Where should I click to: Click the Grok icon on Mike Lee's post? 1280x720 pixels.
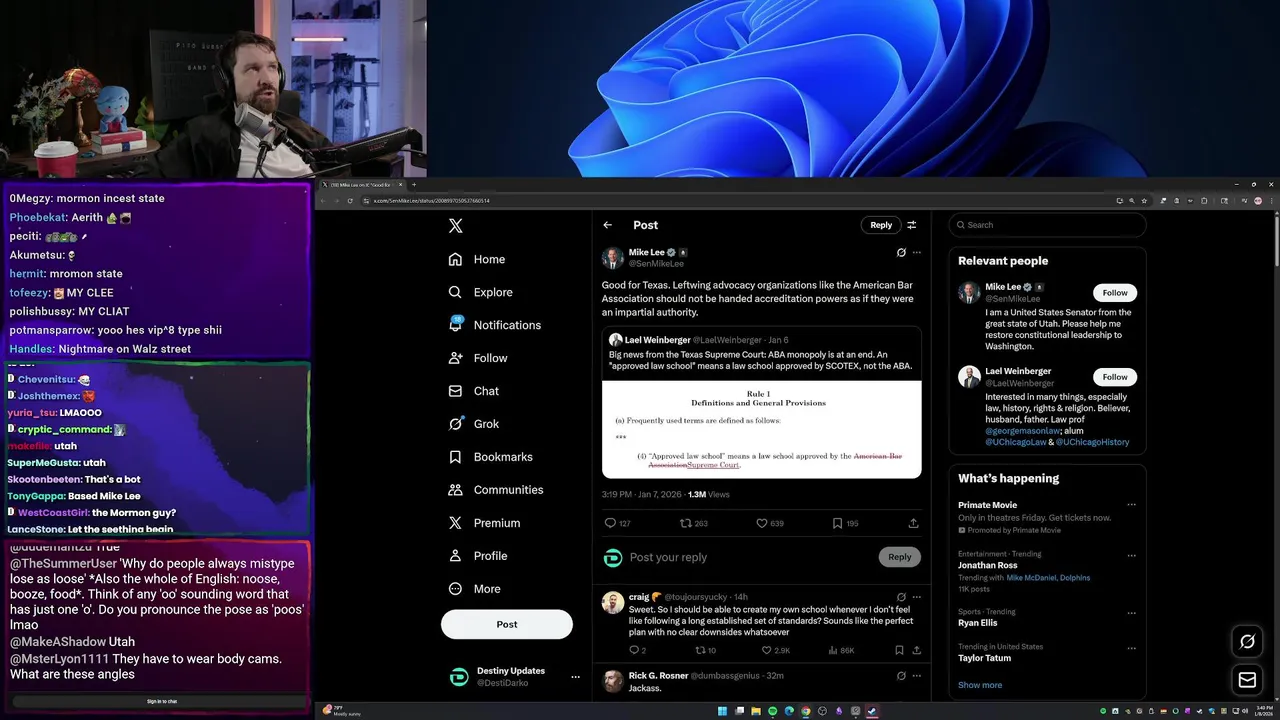[901, 253]
